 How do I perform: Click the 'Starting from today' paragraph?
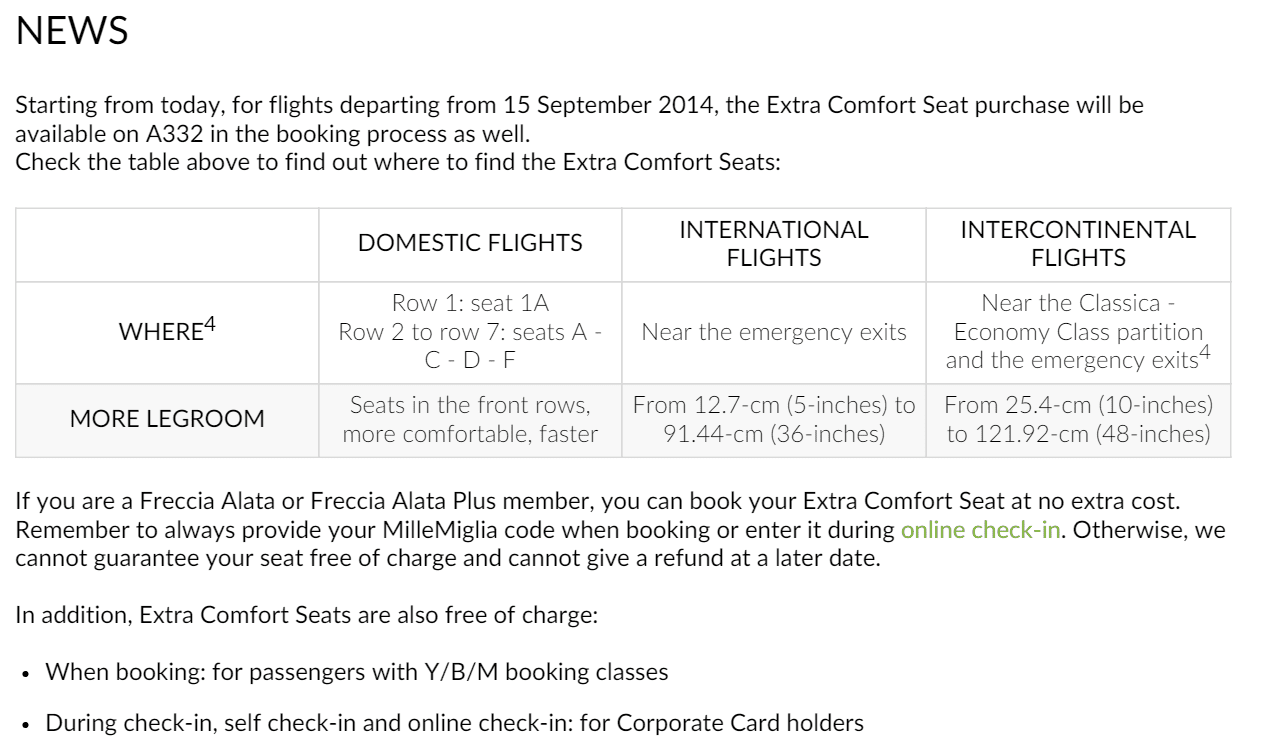(x=580, y=133)
